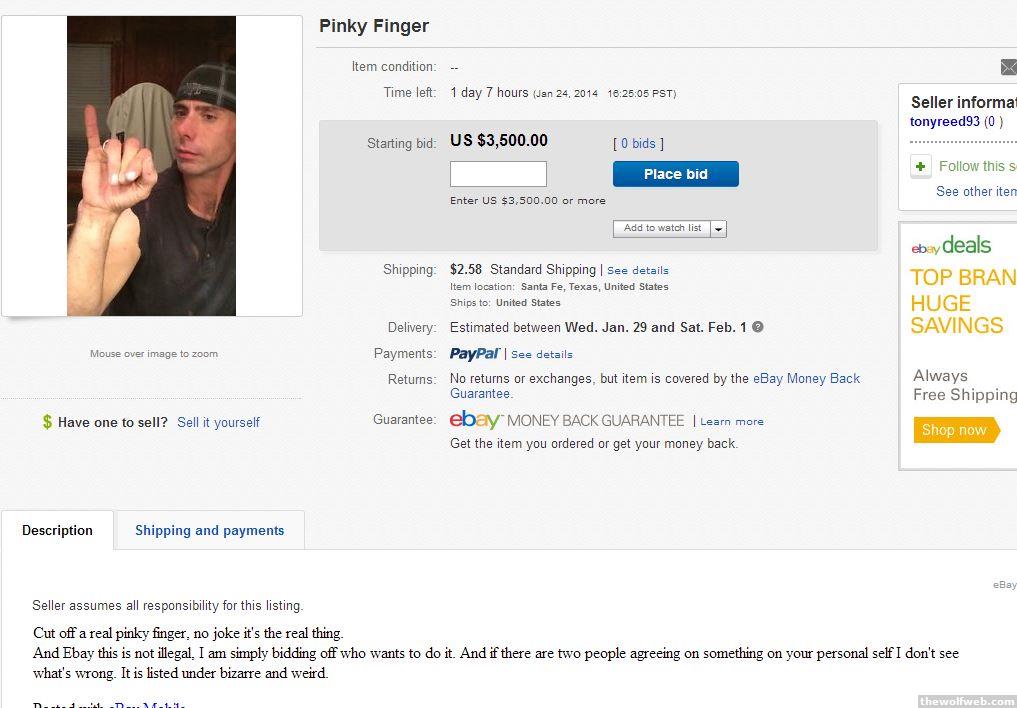Open shipping See details link
Screen dimensions: 1017x708
(x=637, y=270)
